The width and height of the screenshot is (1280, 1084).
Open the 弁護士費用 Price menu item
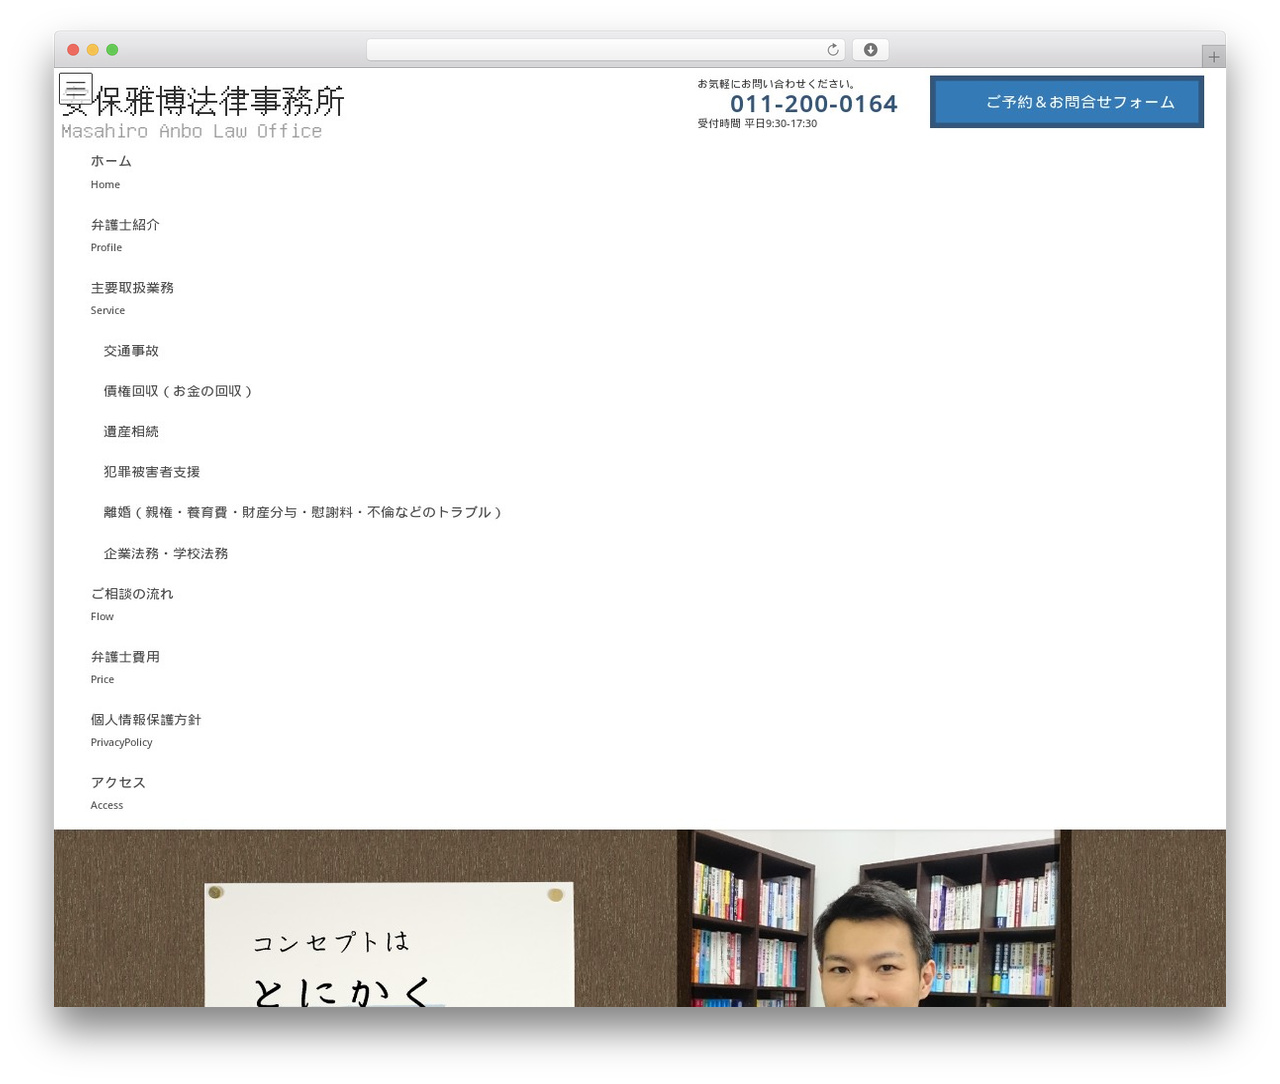tap(125, 667)
